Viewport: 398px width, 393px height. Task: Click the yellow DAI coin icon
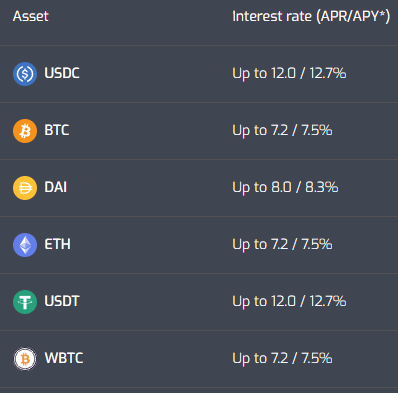coord(25,188)
